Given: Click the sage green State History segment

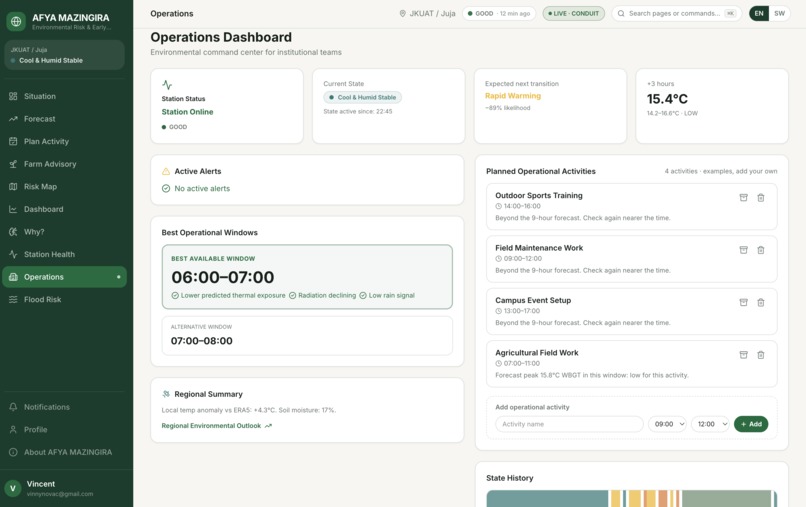Looking at the screenshot, I should click(727, 498).
